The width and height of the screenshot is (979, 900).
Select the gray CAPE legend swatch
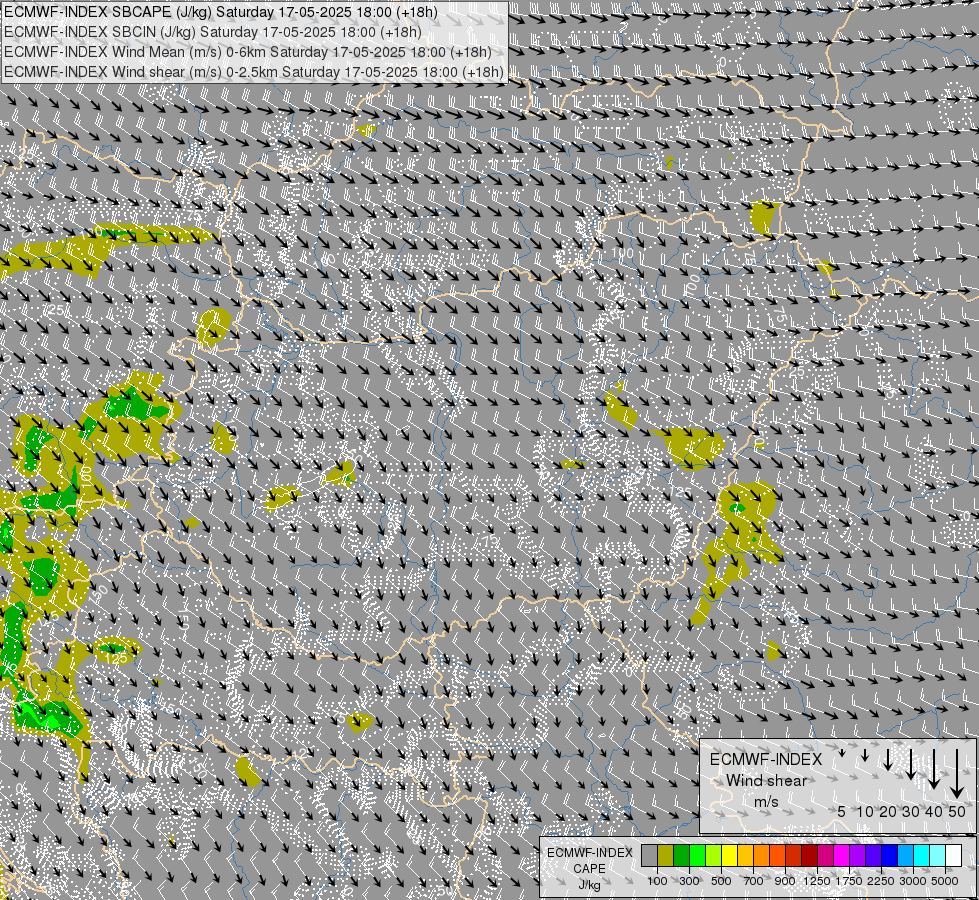[x=649, y=856]
